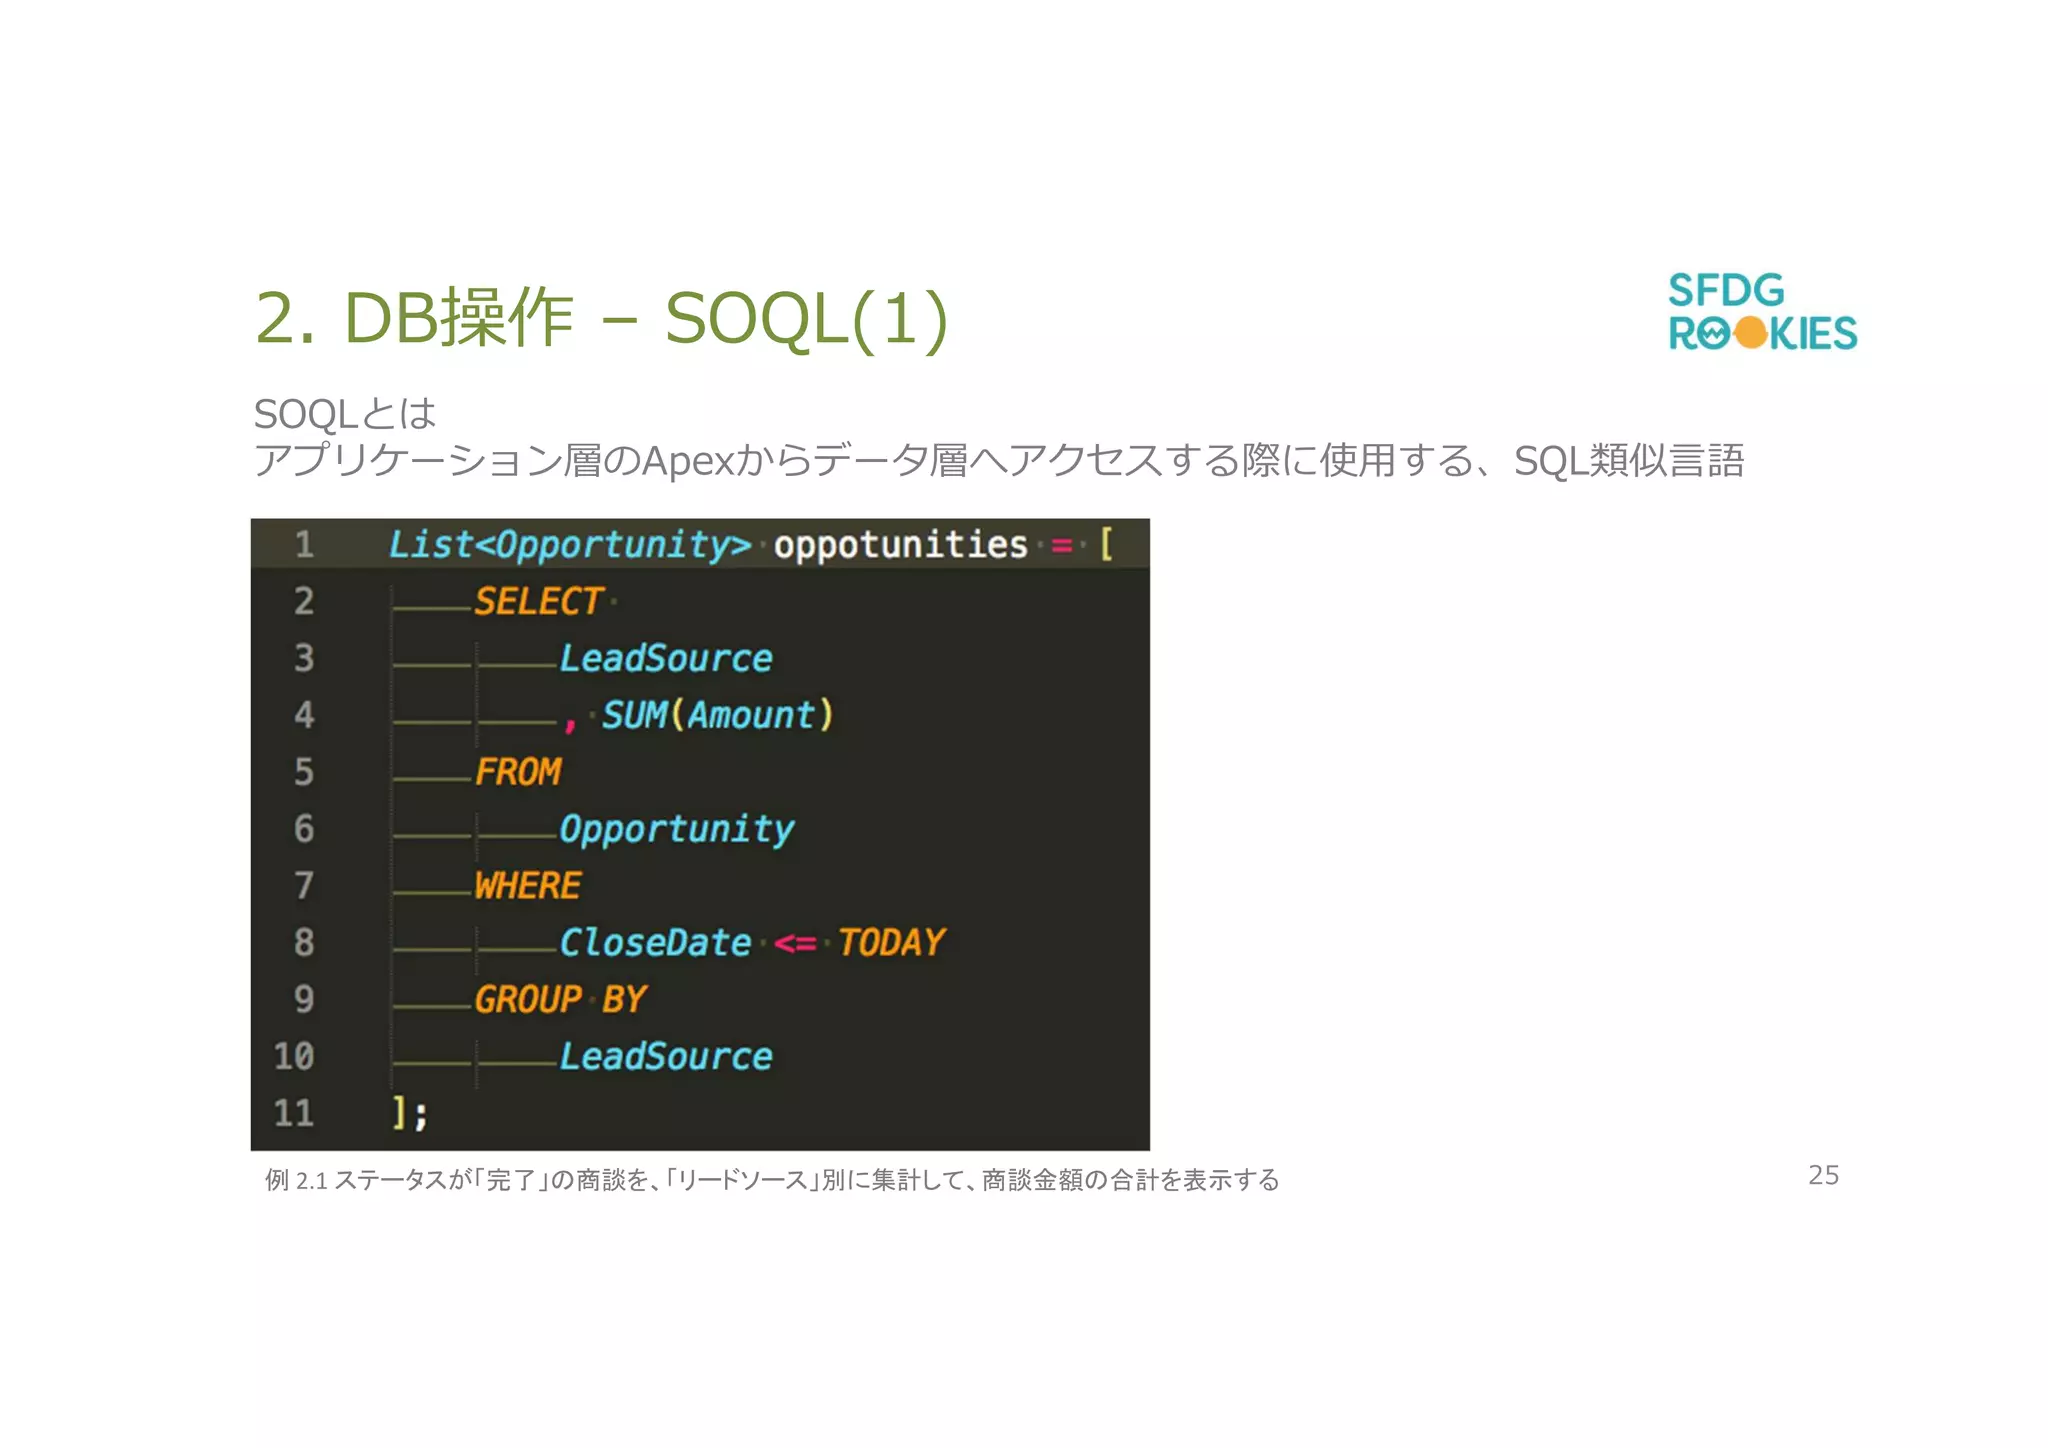The height and width of the screenshot is (1448, 2048).
Task: Select the text 'SOQLとは'
Action: [345, 413]
